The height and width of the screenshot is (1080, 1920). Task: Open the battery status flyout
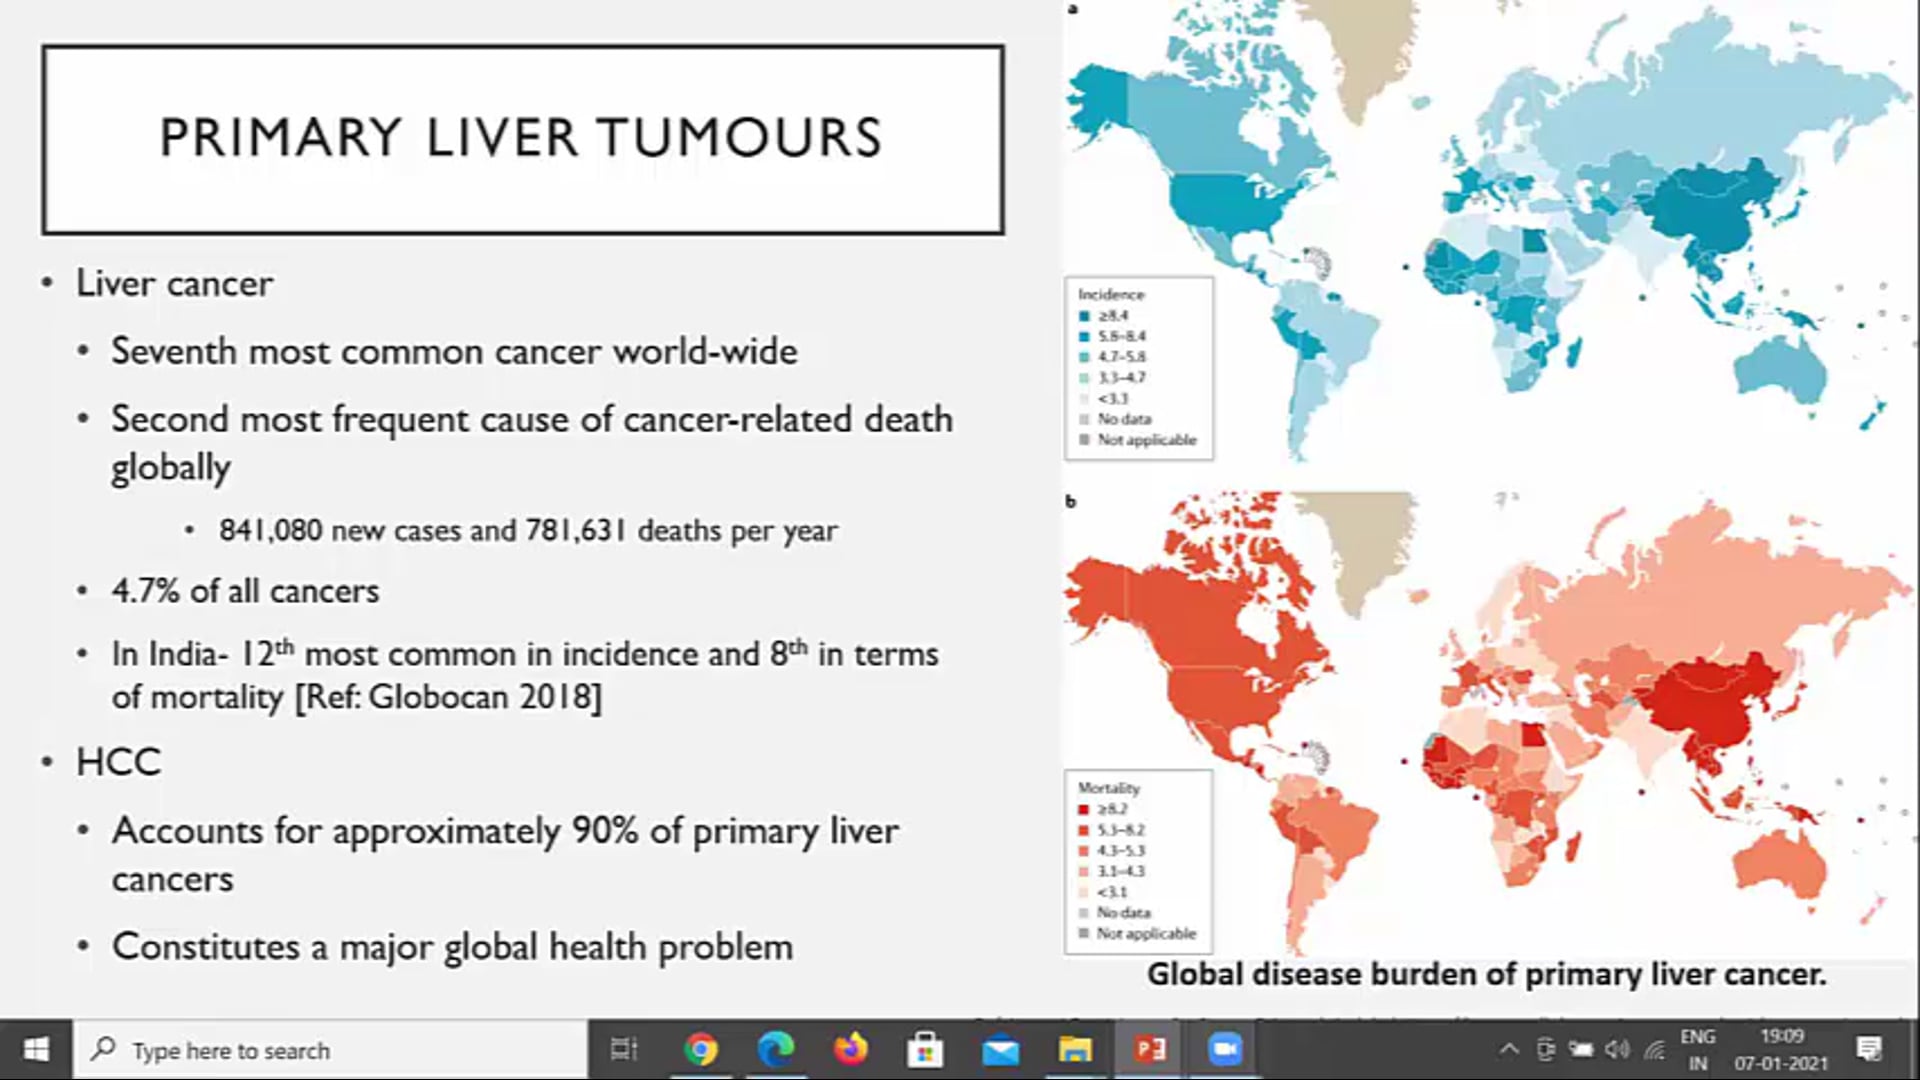(1580, 1050)
